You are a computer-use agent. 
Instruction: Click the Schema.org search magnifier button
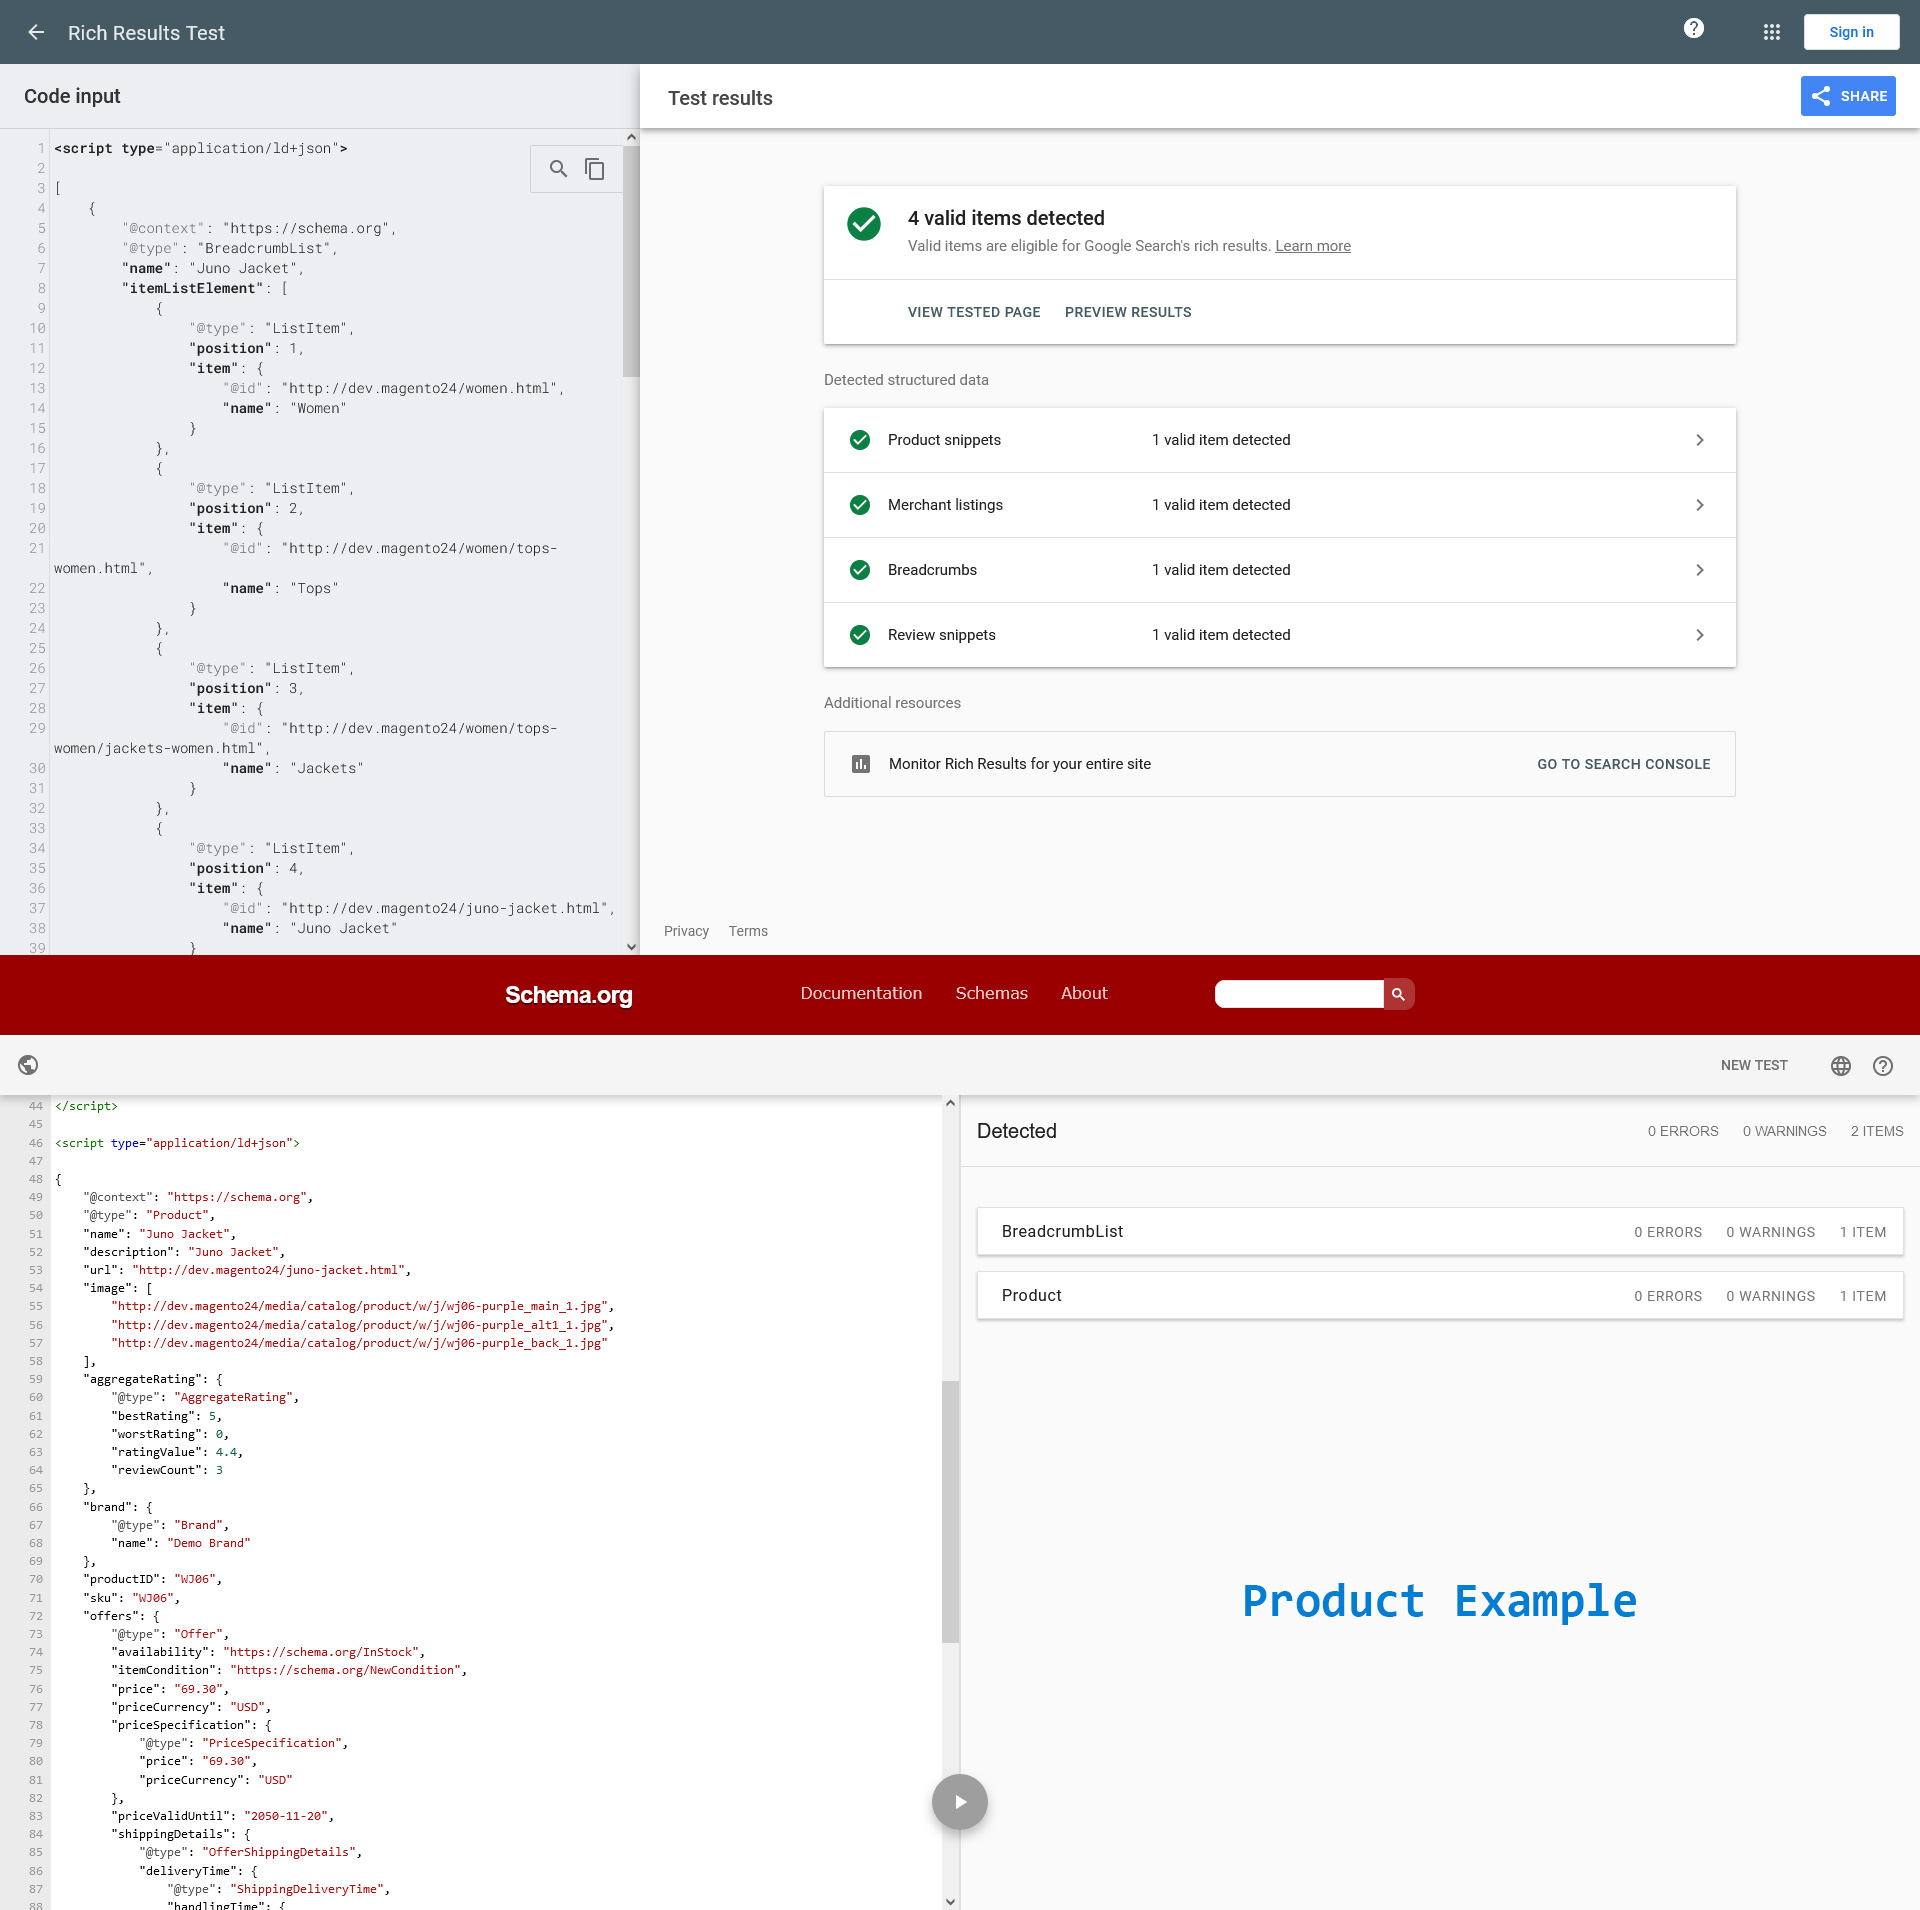point(1398,994)
